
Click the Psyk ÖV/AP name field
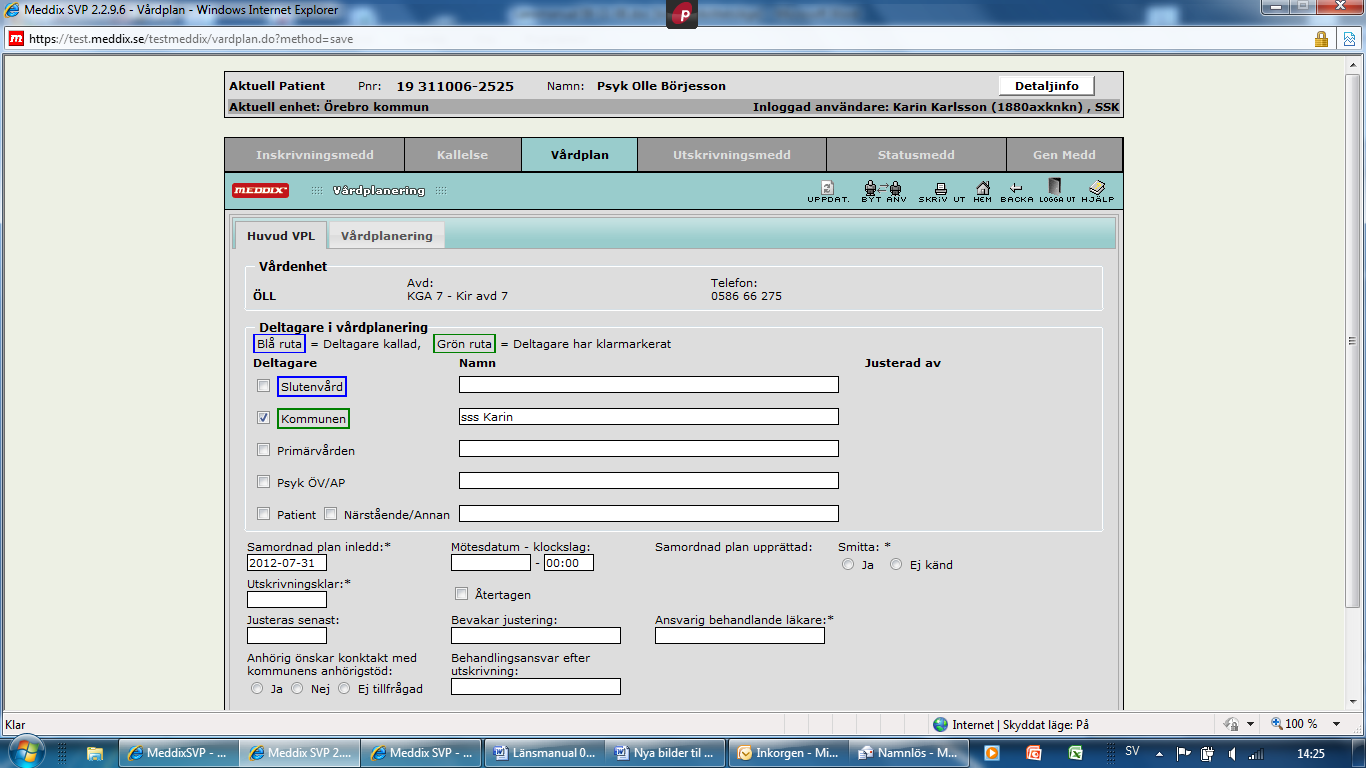(649, 481)
